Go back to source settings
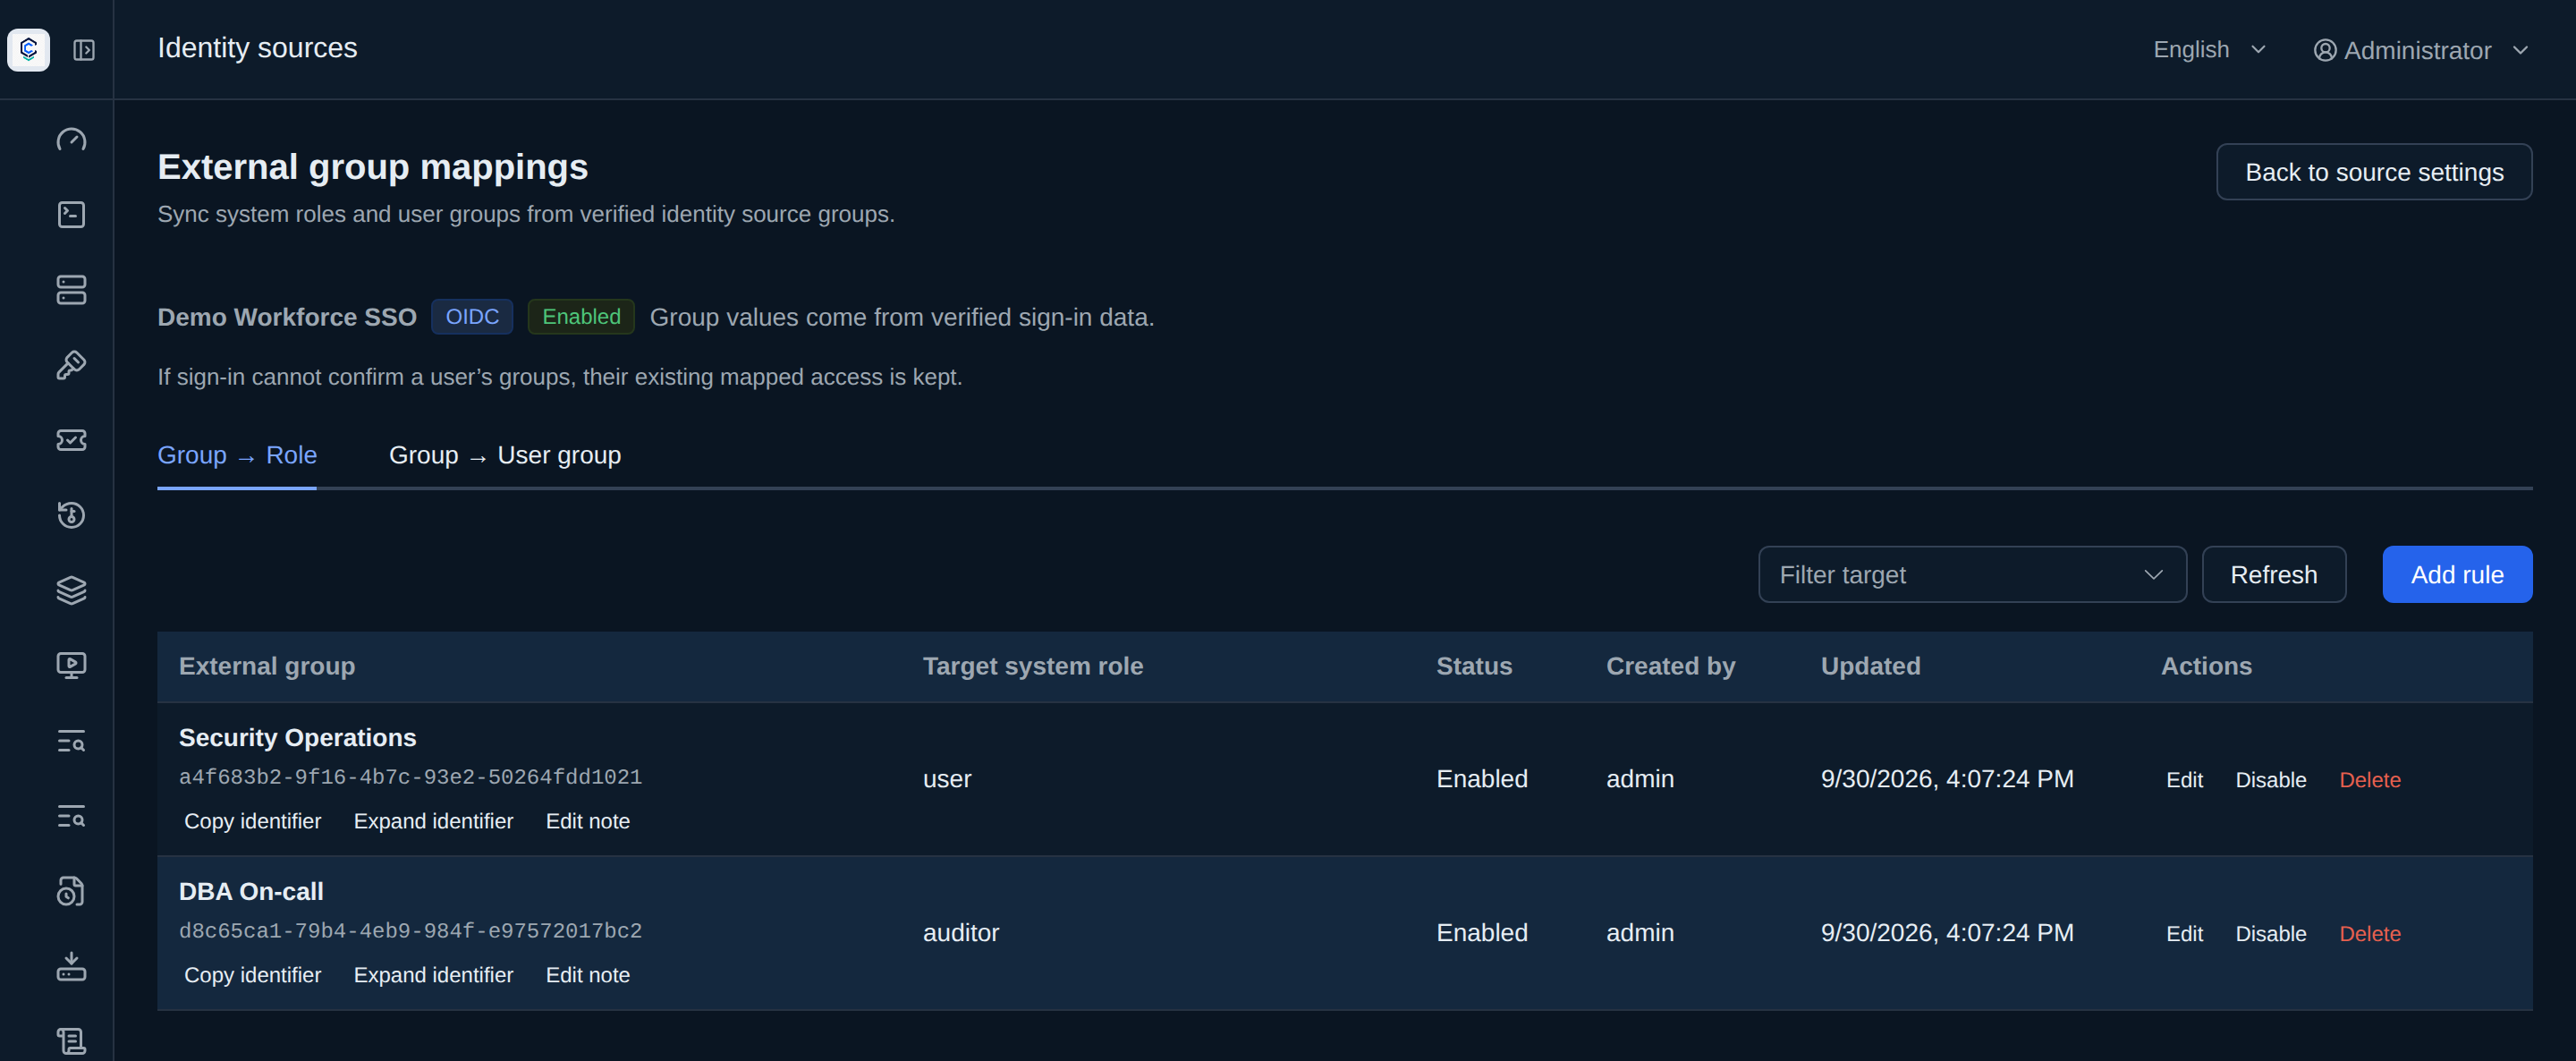This screenshot has height=1061, width=2576. click(2374, 172)
